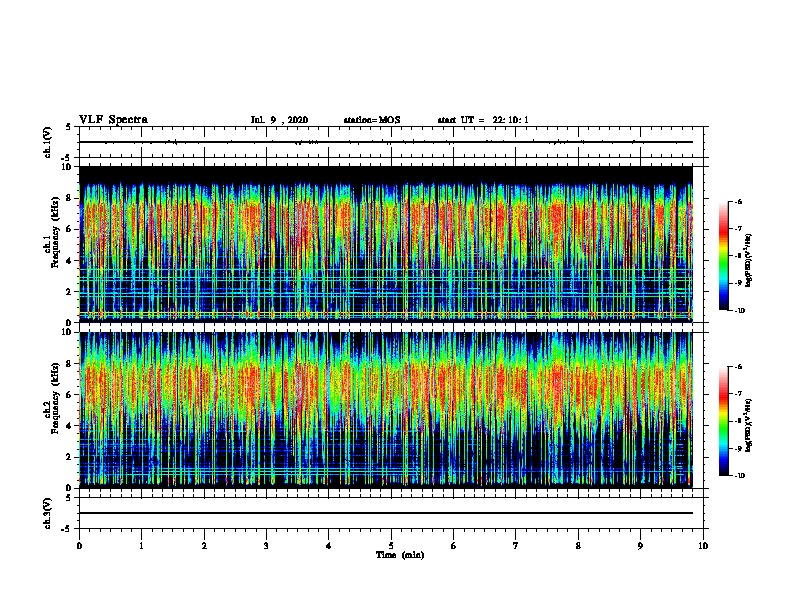
Task: Select the "start UT = 22:10:1" text
Action: click(483, 120)
